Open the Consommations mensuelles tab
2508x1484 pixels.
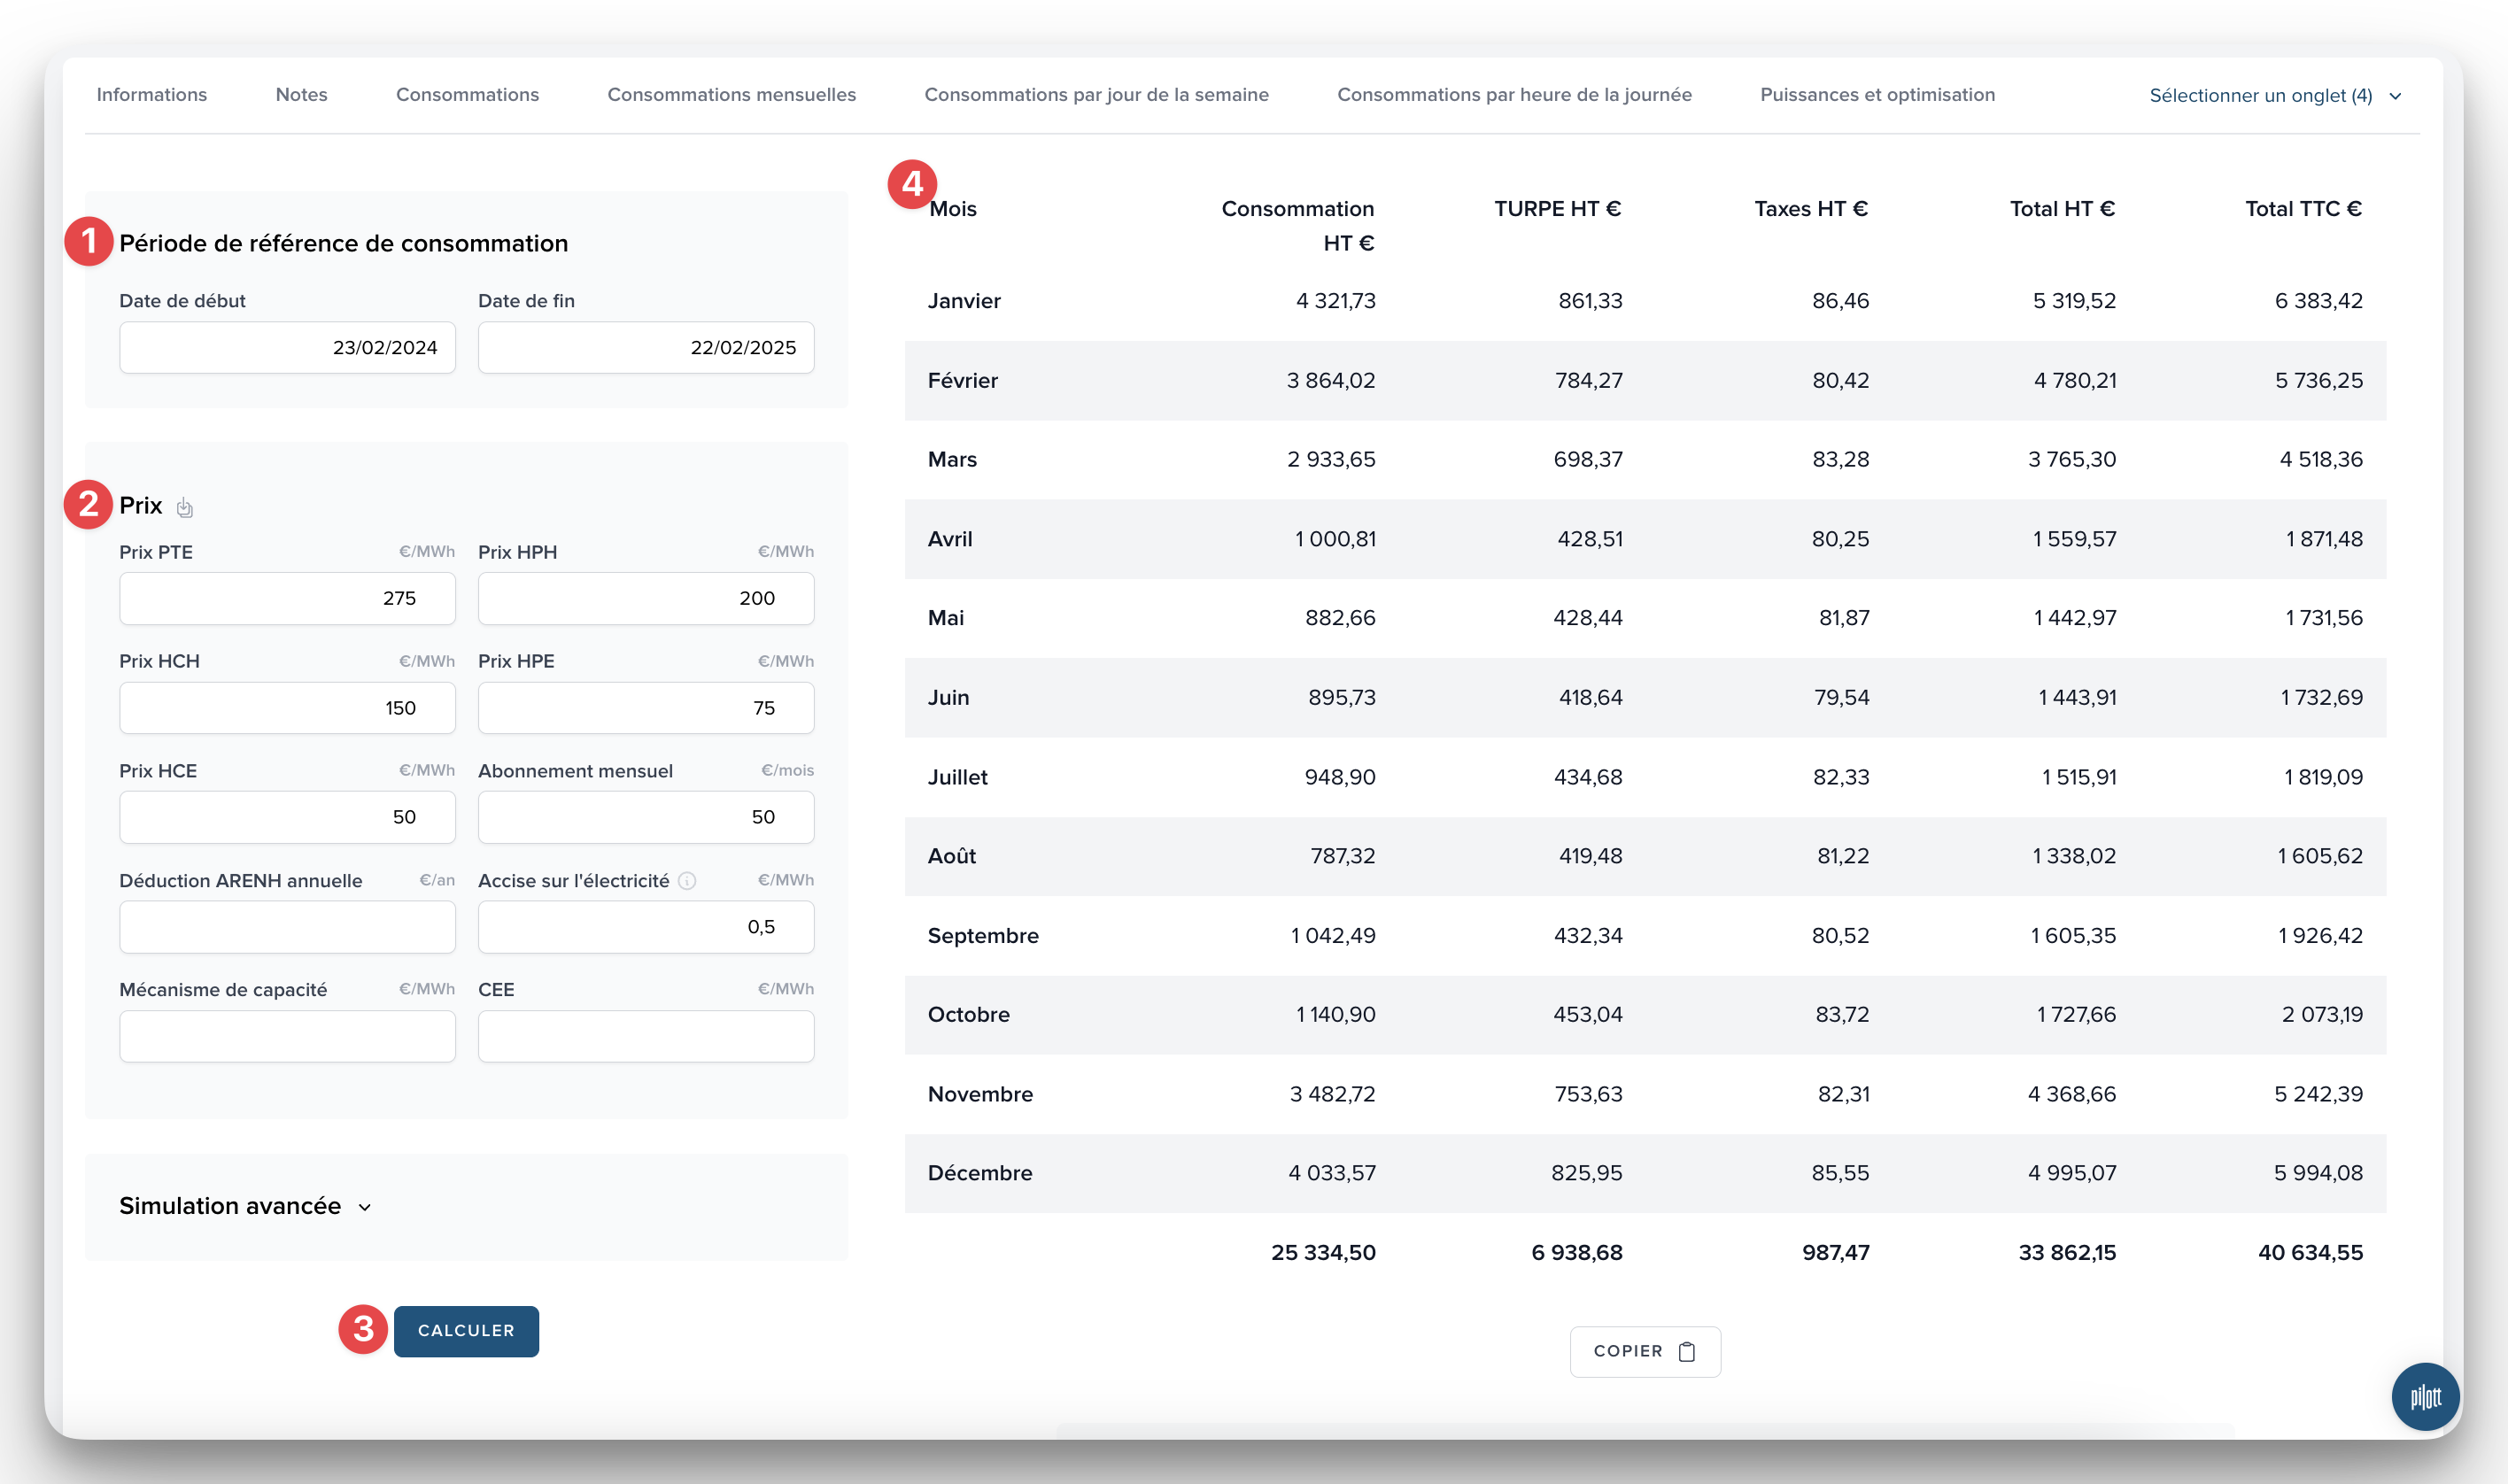[731, 95]
